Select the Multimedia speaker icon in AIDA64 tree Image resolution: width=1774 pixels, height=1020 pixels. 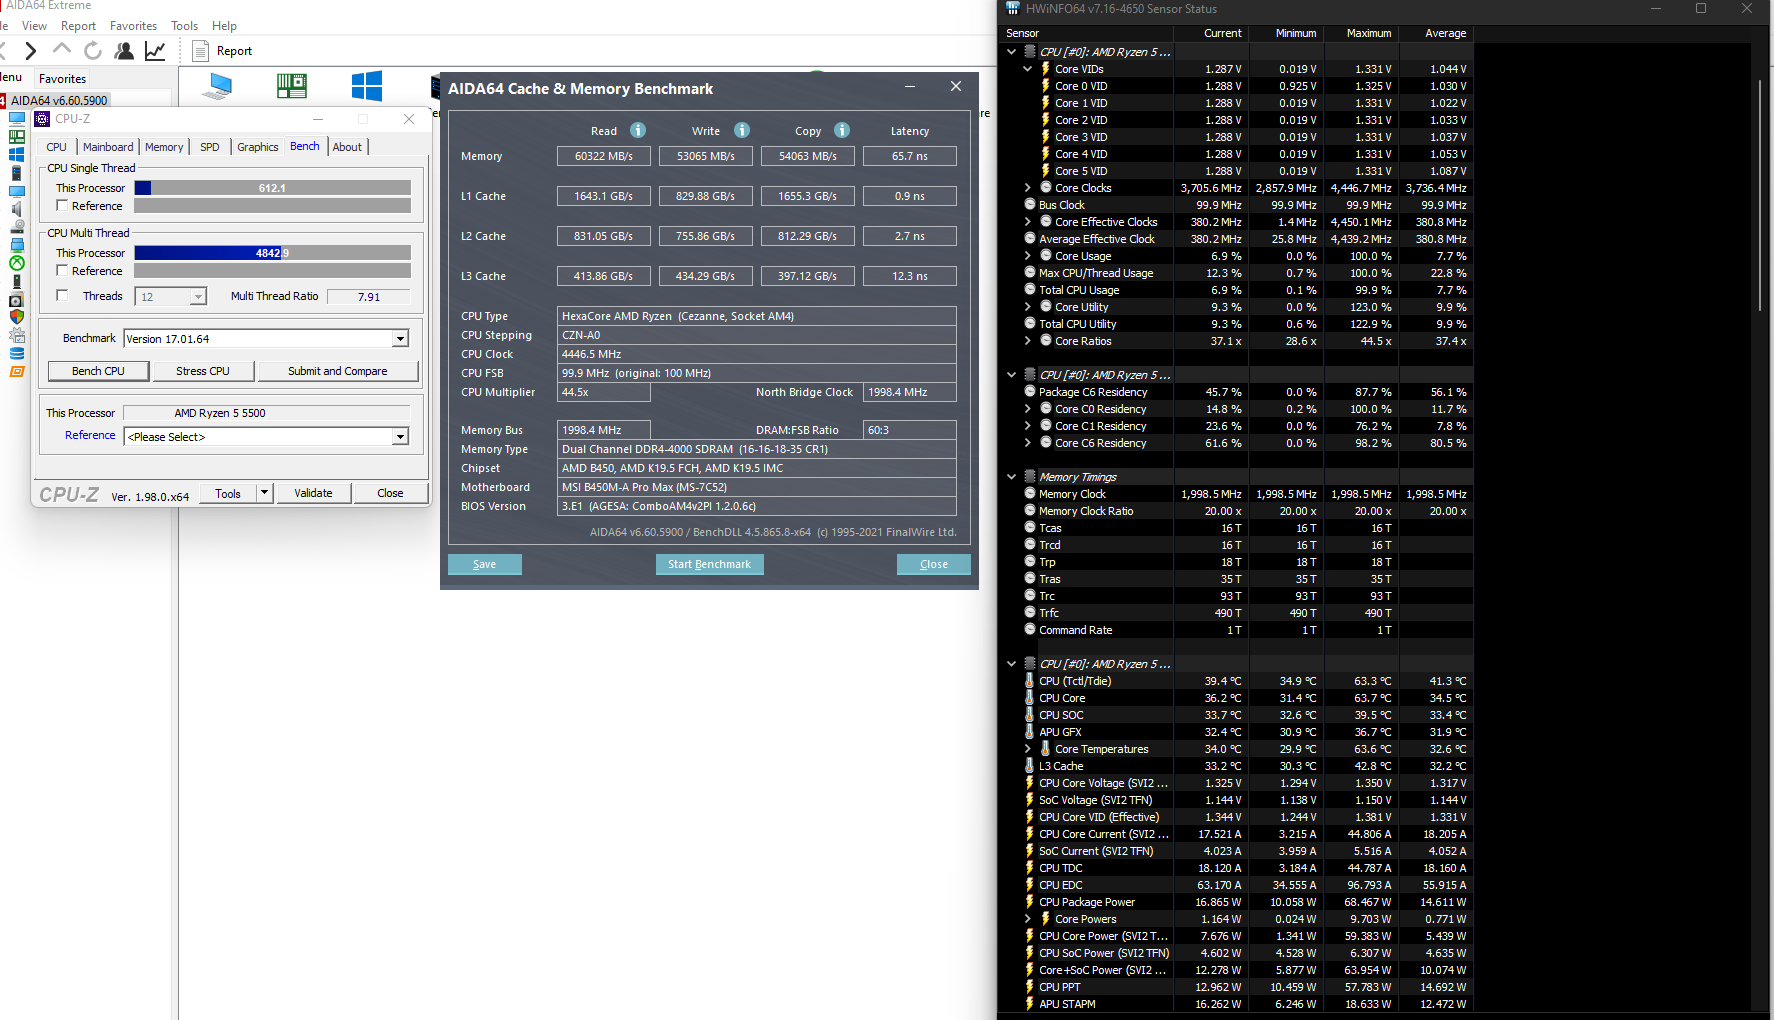tap(17, 209)
